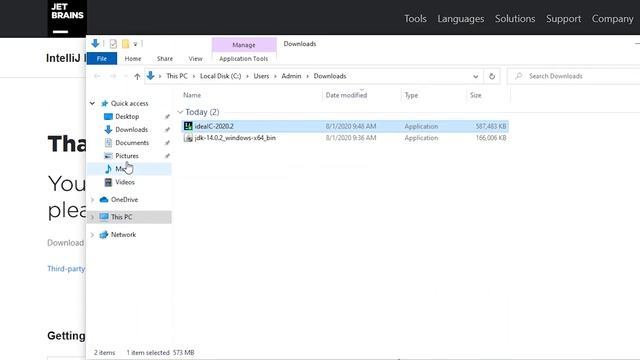Image resolution: width=640 pixels, height=360 pixels.
Task: Open Customize Quick Access Toolbar dropdown
Action: (x=135, y=44)
